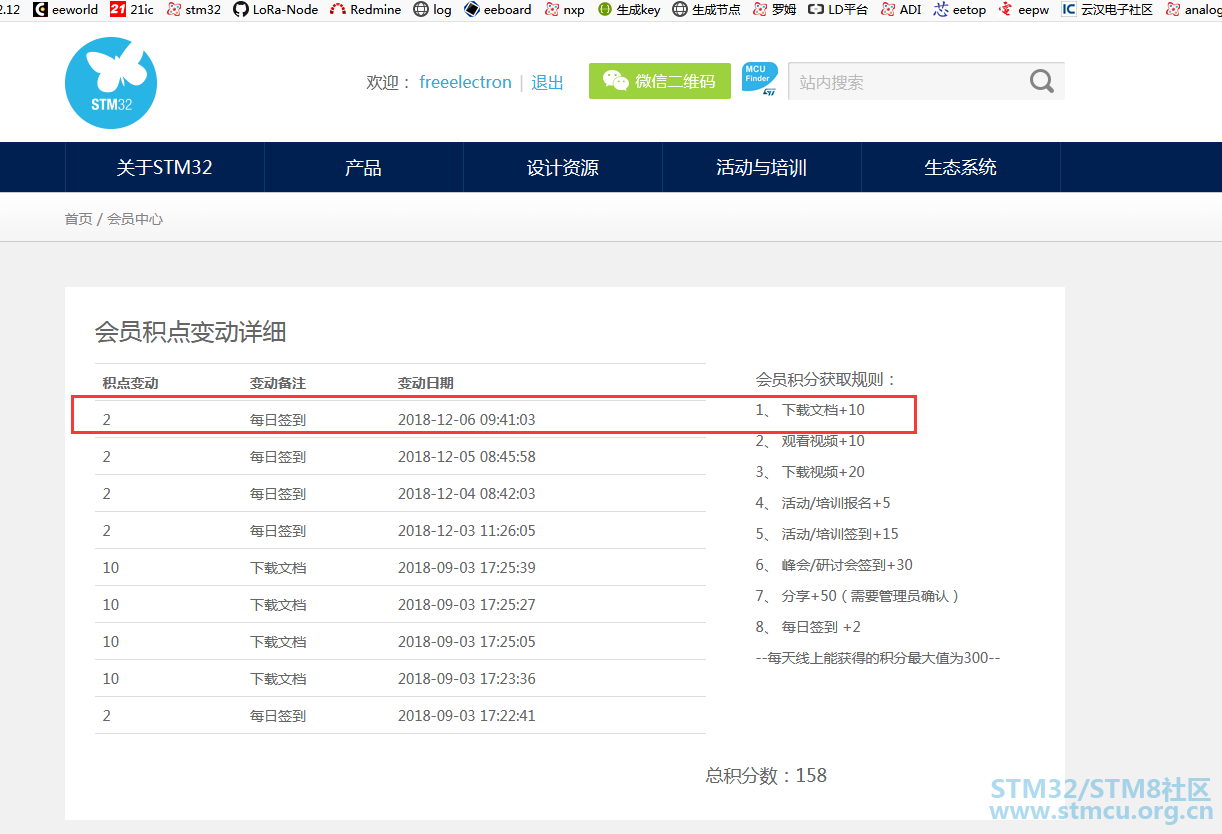
Task: Click the 总积分数：158 total
Action: pos(766,775)
